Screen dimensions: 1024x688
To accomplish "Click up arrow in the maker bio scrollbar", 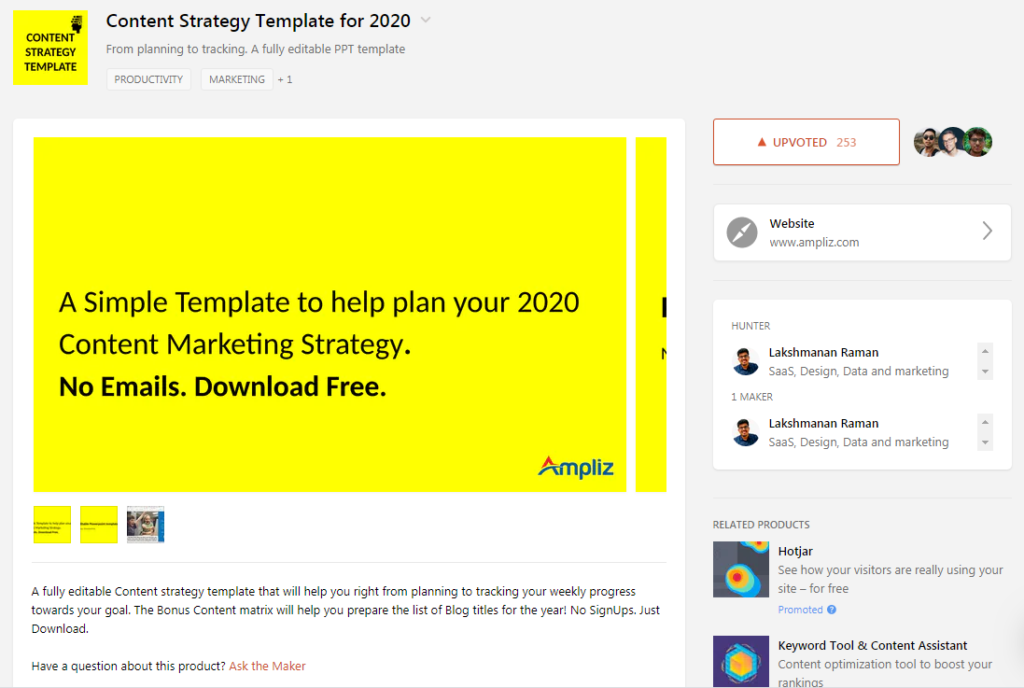I will pyautogui.click(x=985, y=422).
